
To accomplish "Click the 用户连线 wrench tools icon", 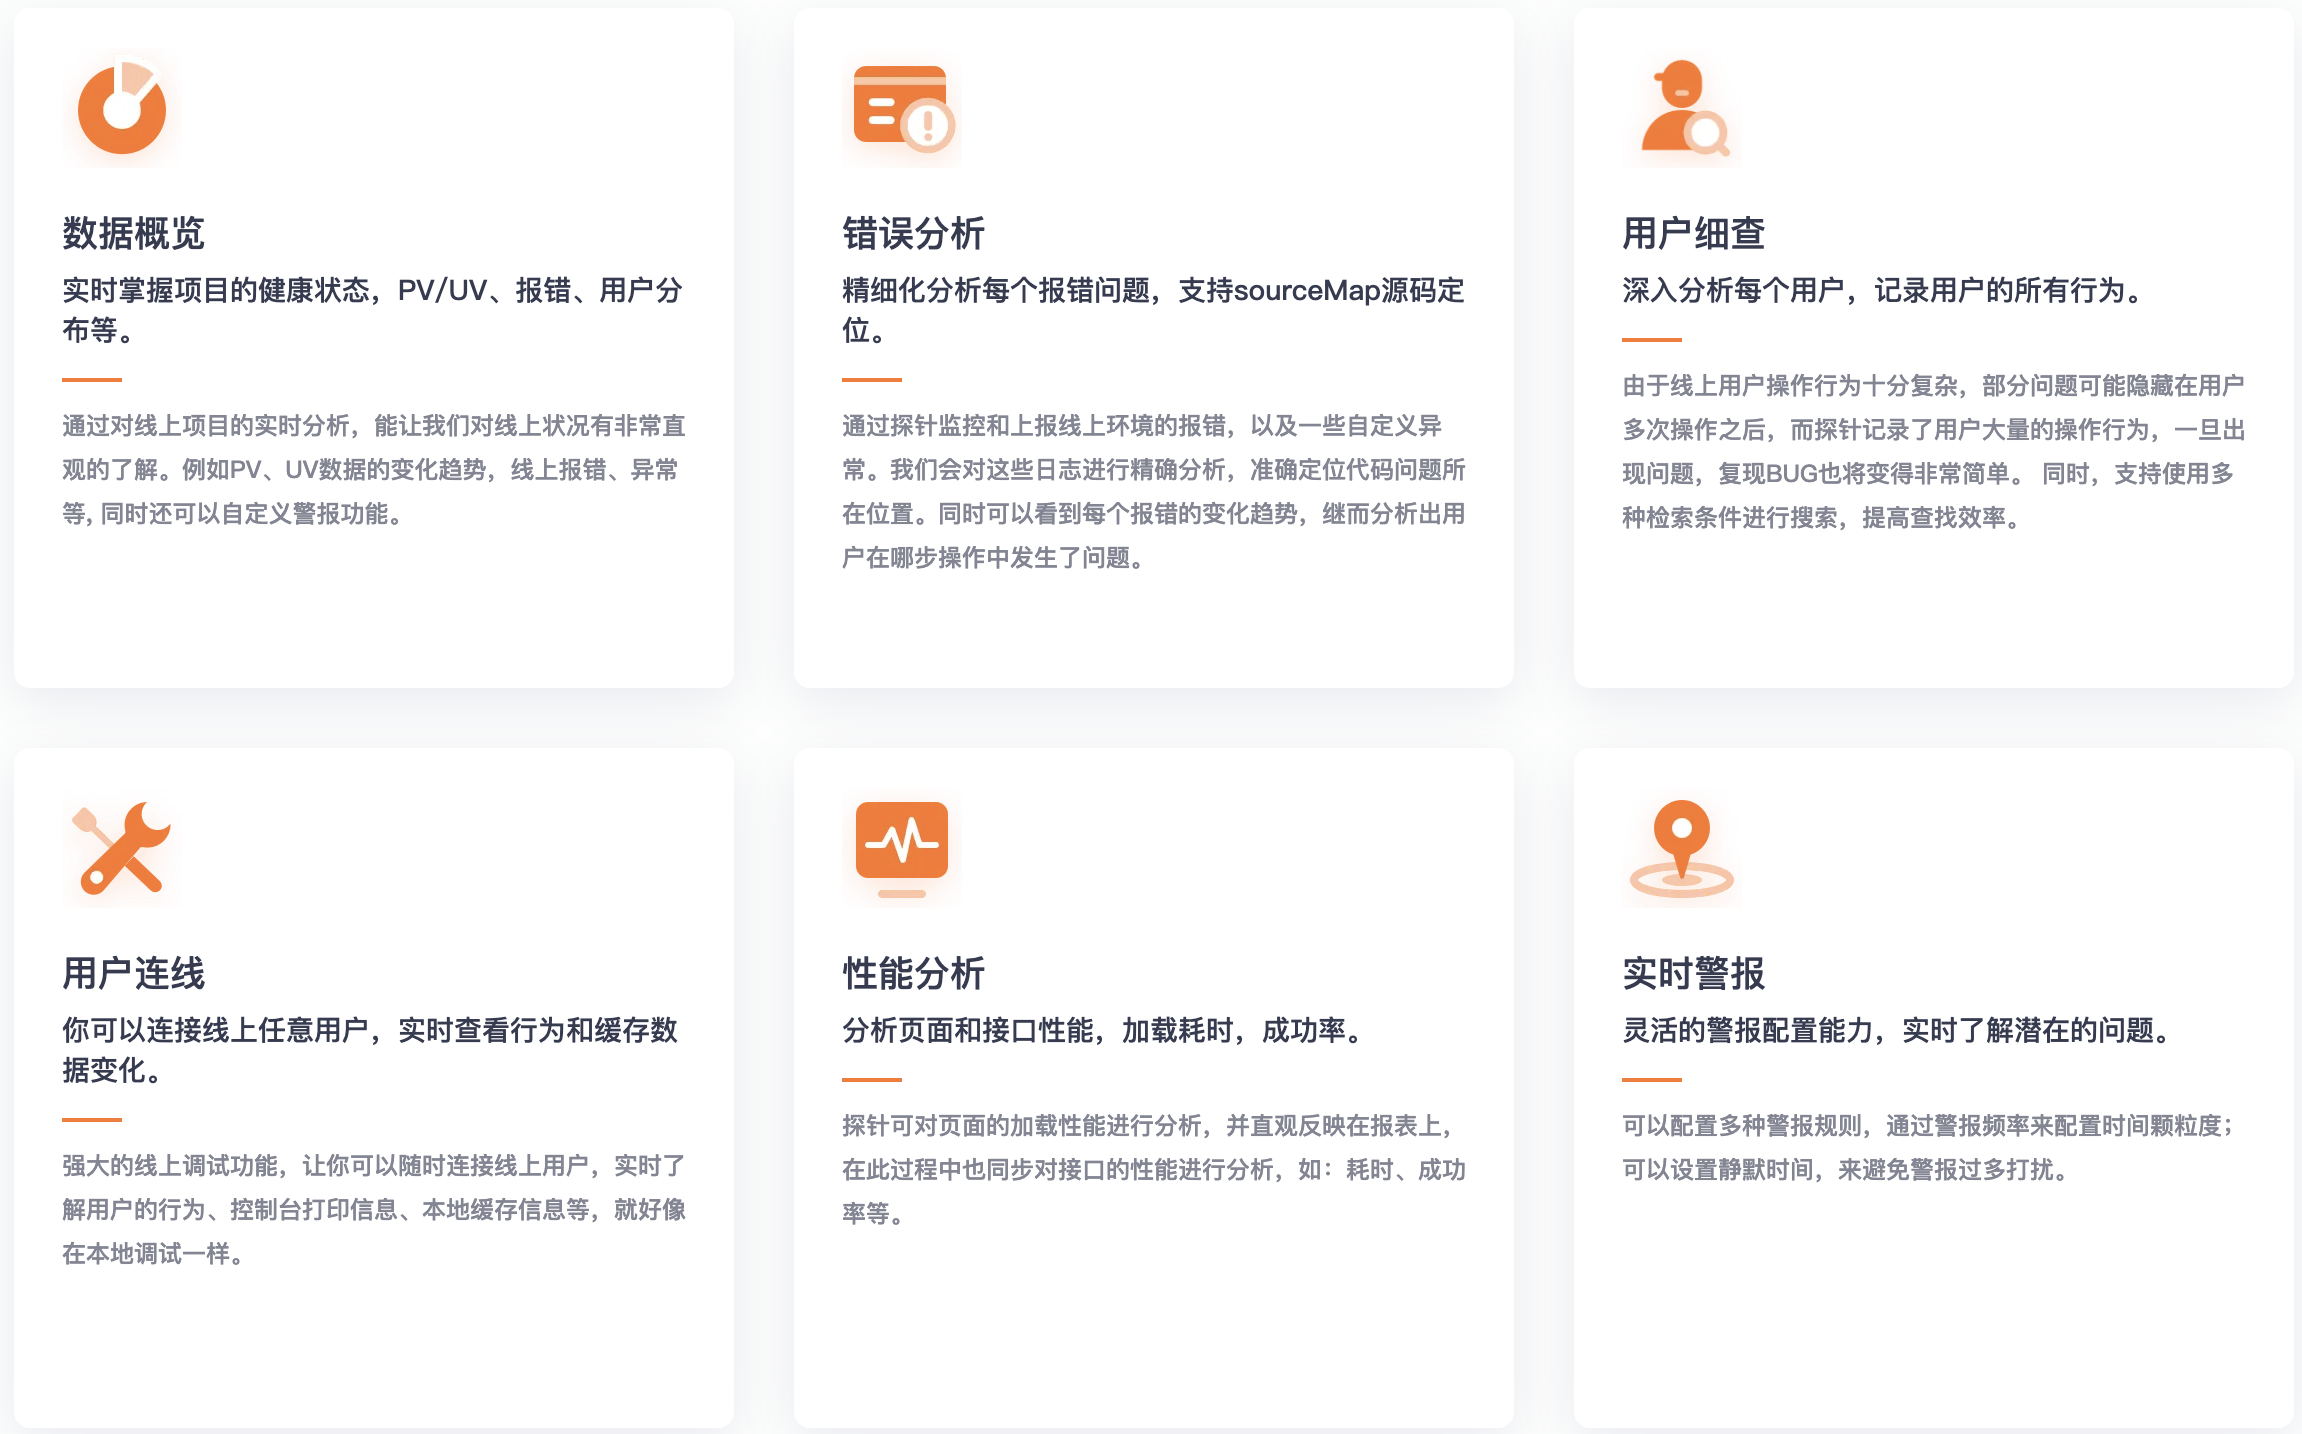I will pos(122,848).
